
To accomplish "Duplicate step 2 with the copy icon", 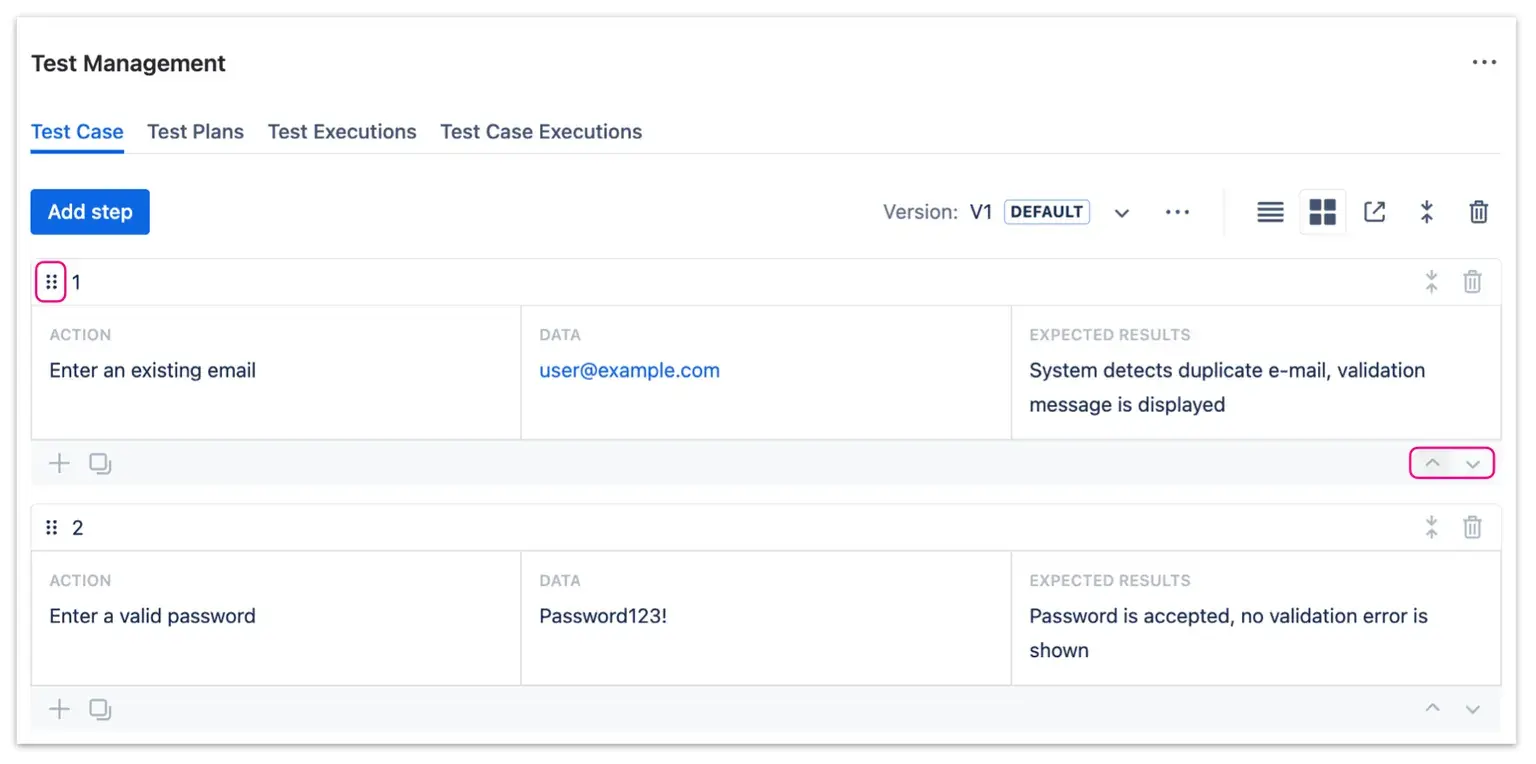I will coord(99,709).
